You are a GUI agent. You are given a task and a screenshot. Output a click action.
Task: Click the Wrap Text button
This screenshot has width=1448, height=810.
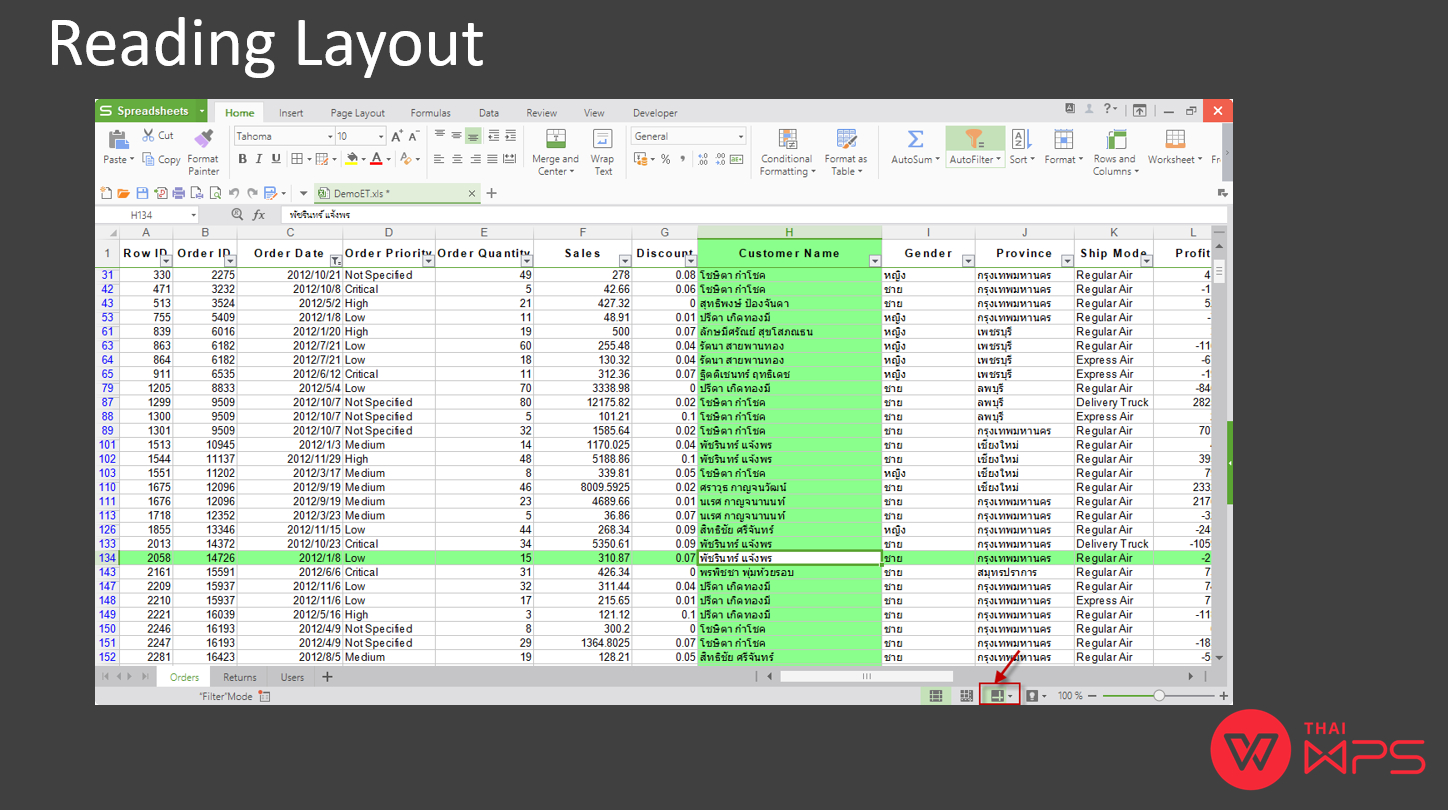coord(602,152)
